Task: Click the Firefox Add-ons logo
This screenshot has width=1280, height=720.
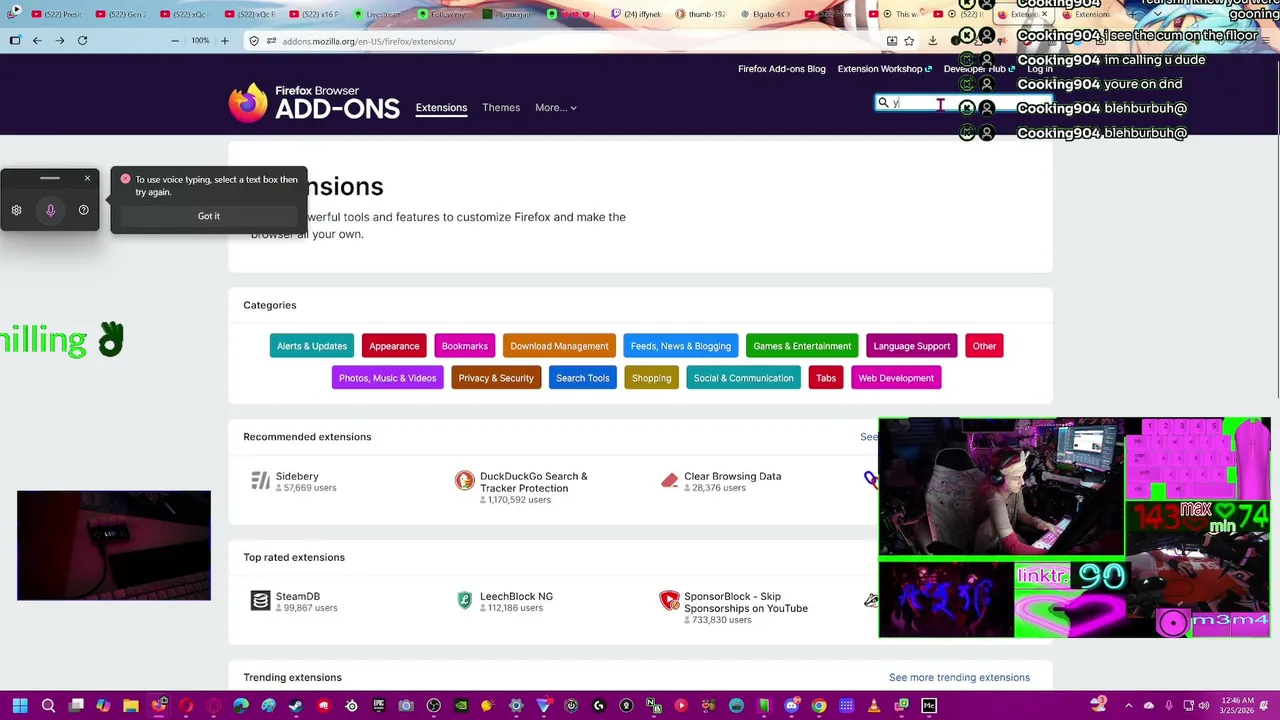Action: pos(314,103)
